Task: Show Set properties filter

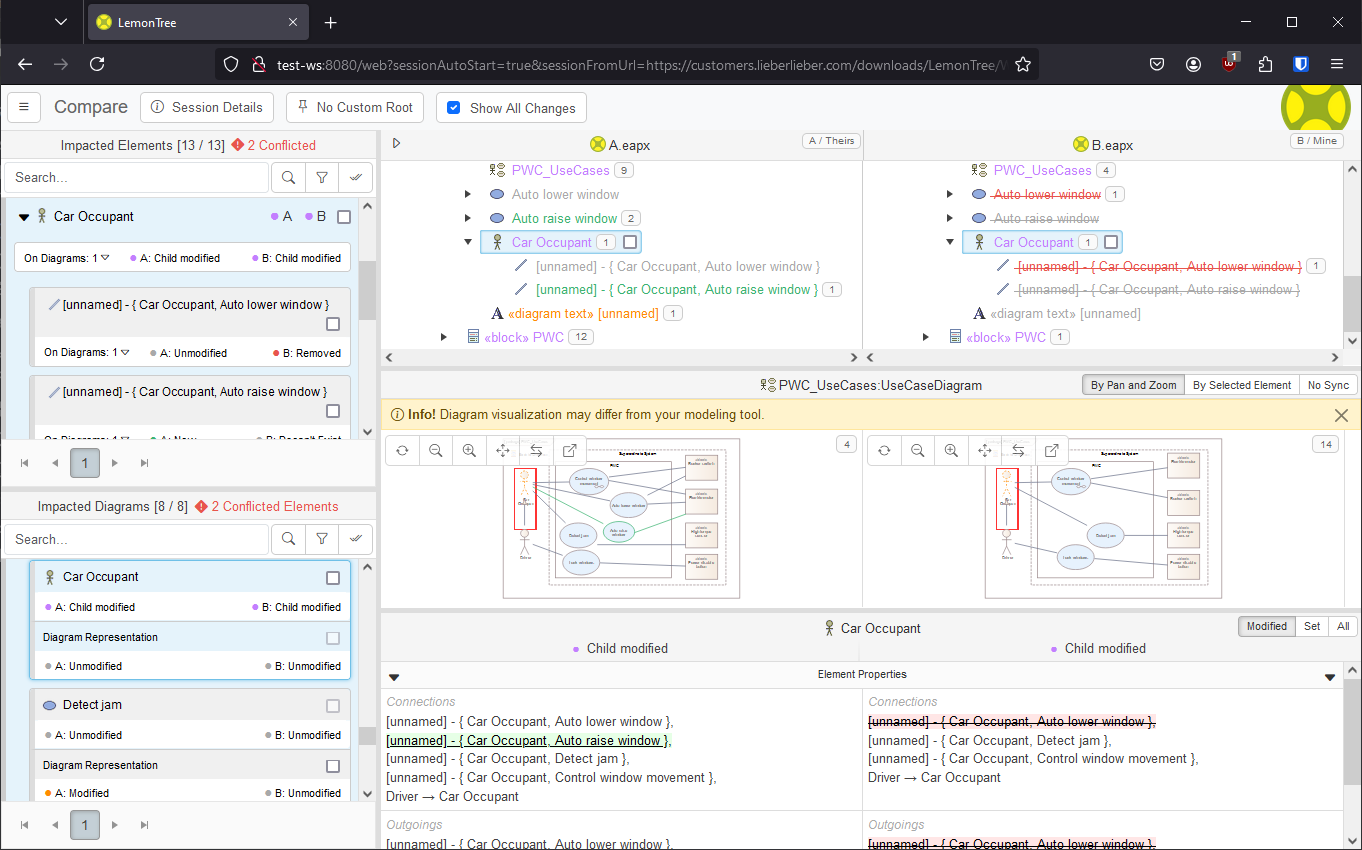Action: tap(1312, 626)
